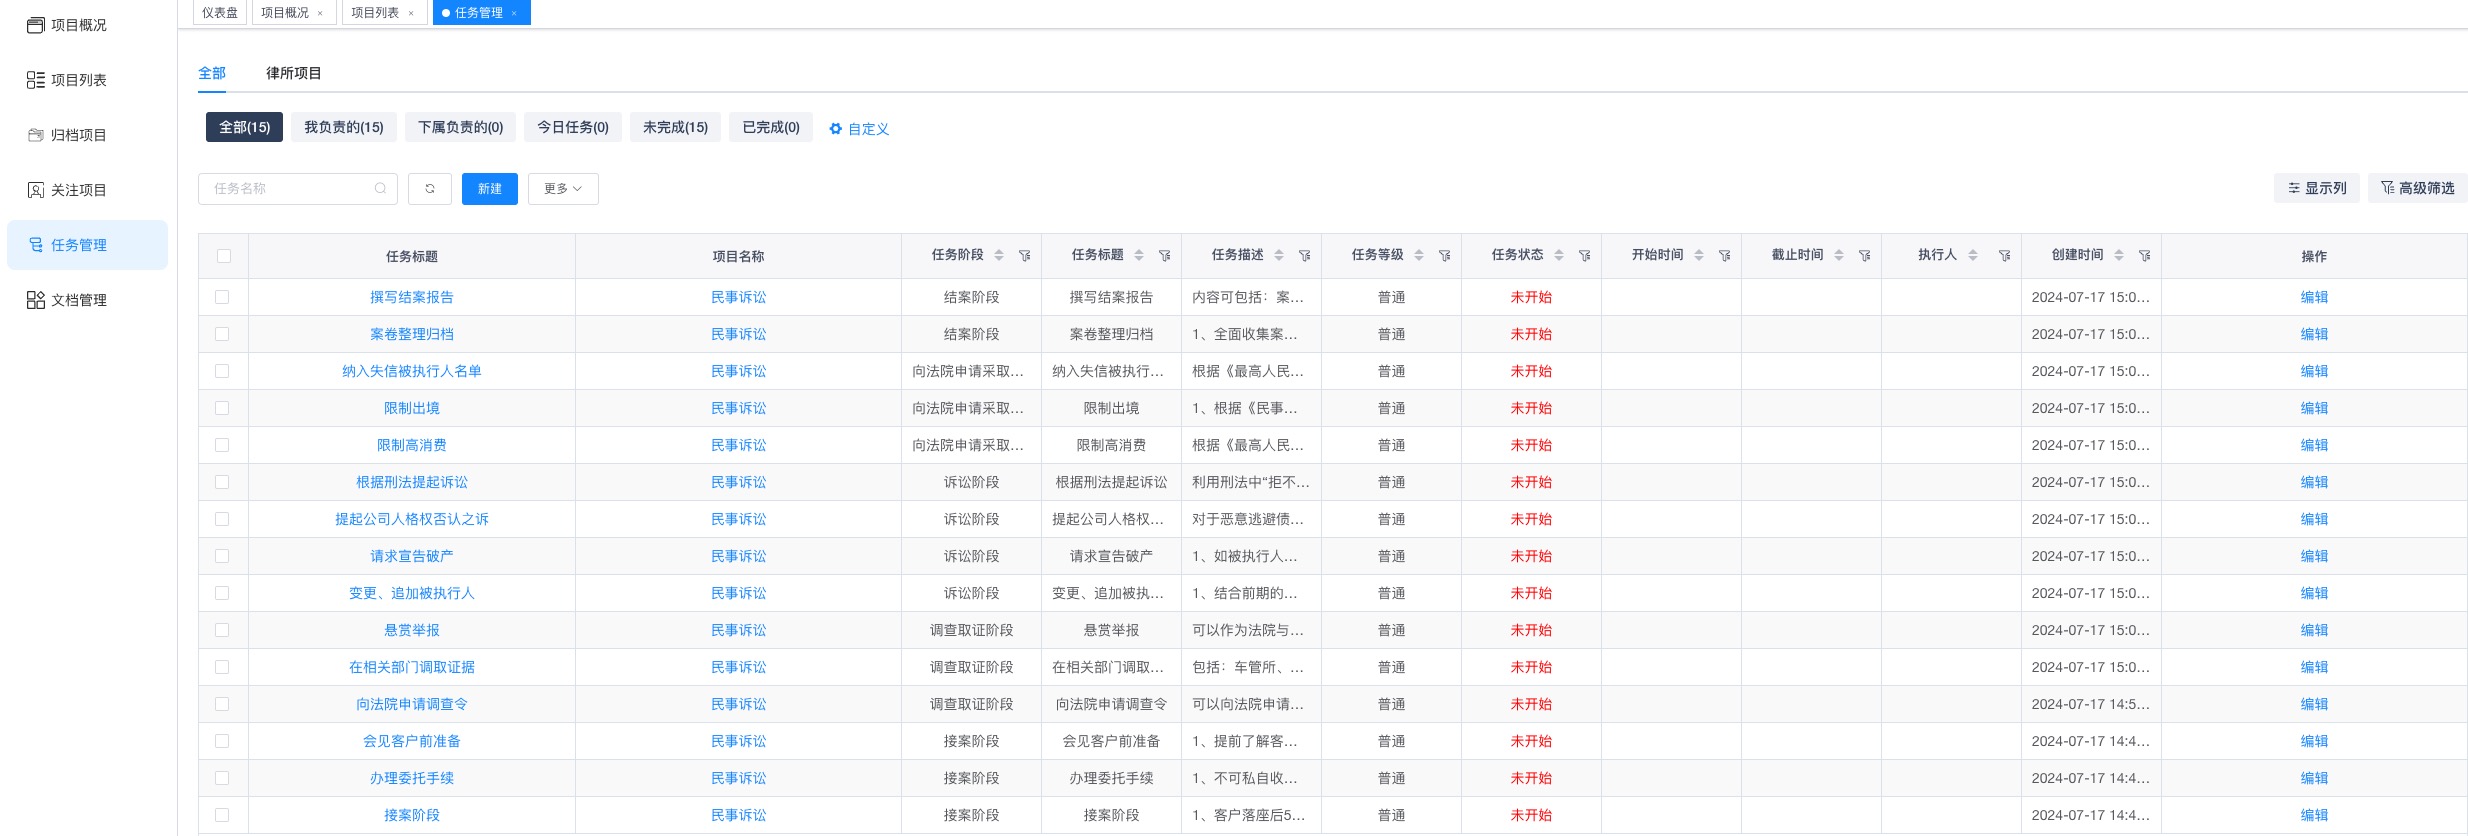Screen dimensions: 2468x836
Task: Expand the 更多 dropdown
Action: tap(563, 189)
